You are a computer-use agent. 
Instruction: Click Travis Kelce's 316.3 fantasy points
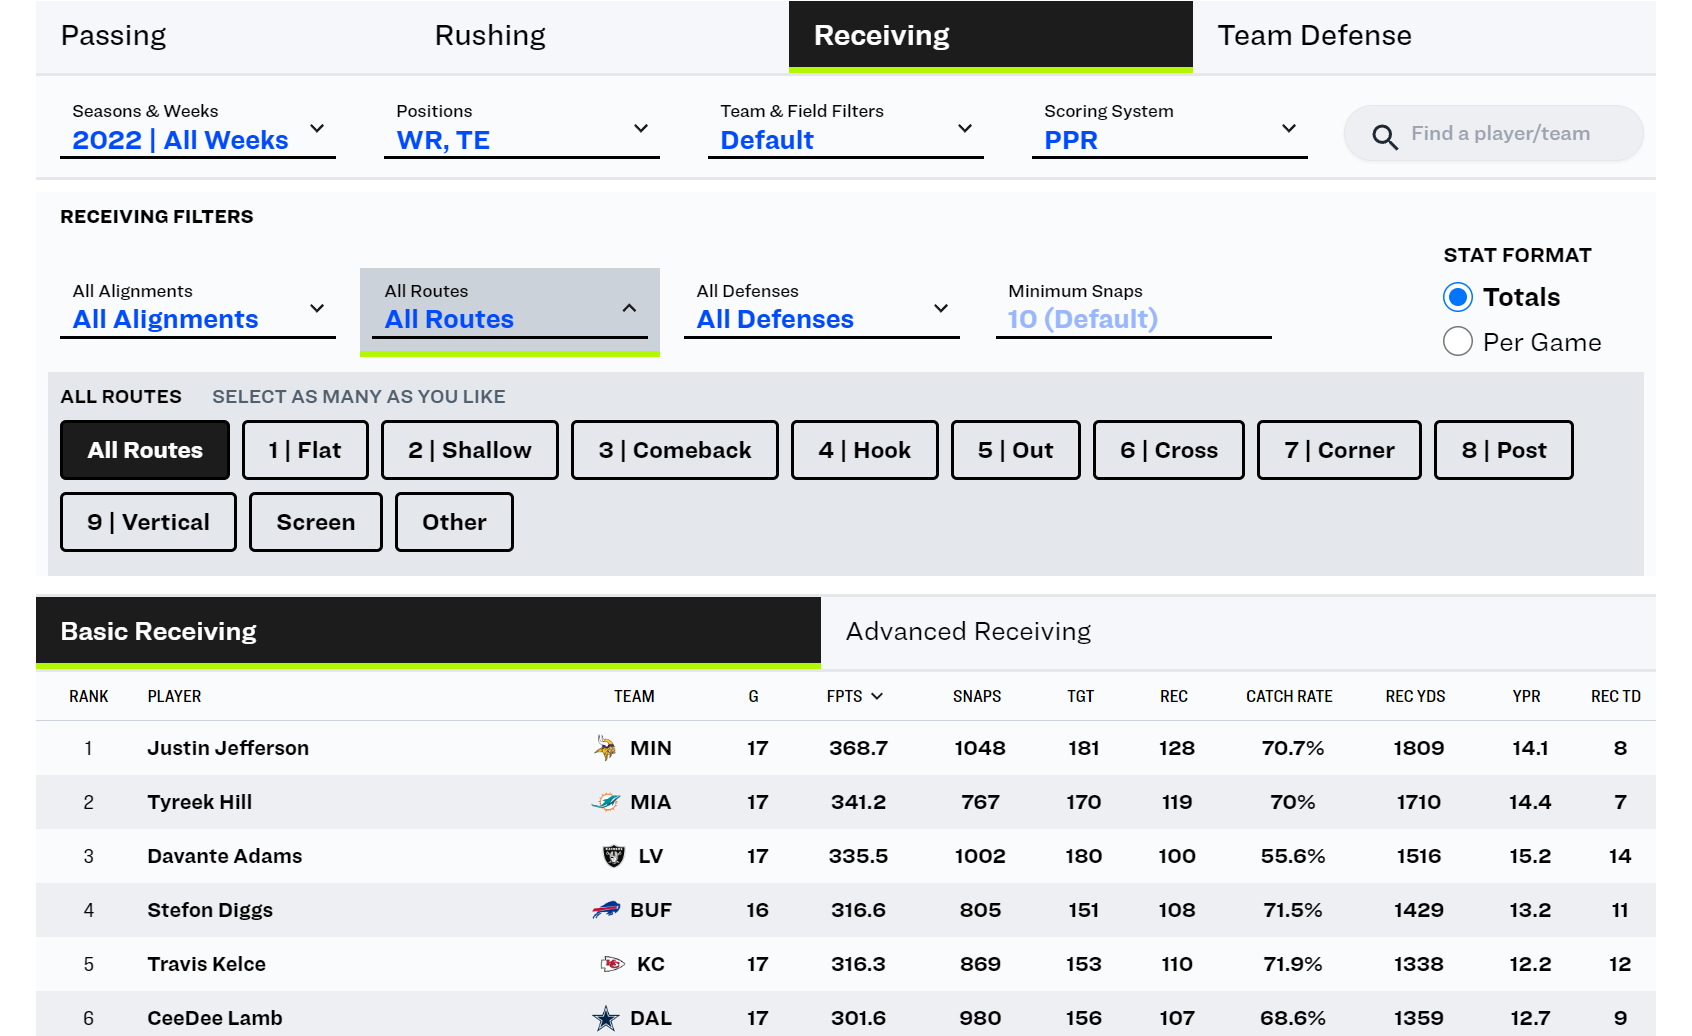(858, 964)
